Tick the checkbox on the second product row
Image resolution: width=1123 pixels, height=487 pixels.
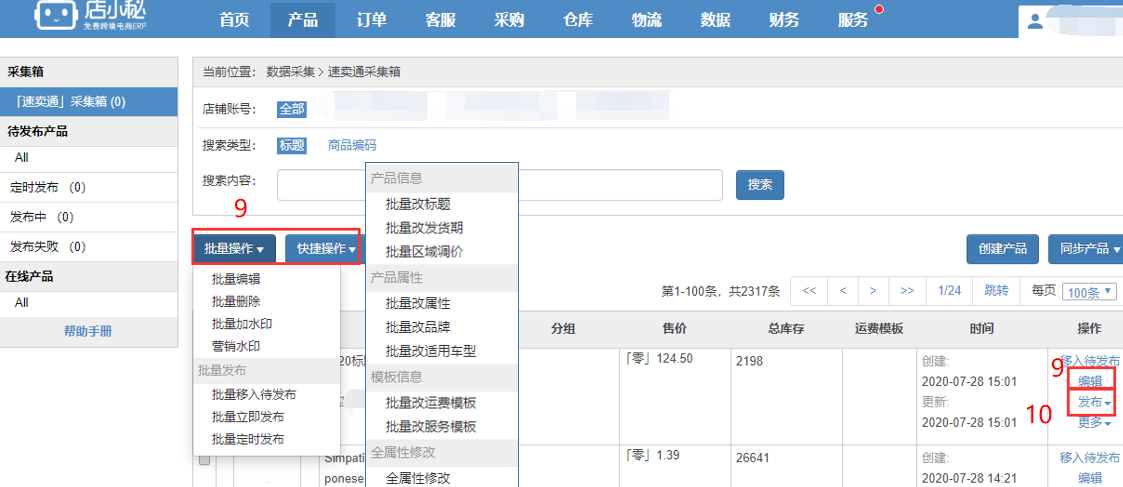click(x=205, y=459)
